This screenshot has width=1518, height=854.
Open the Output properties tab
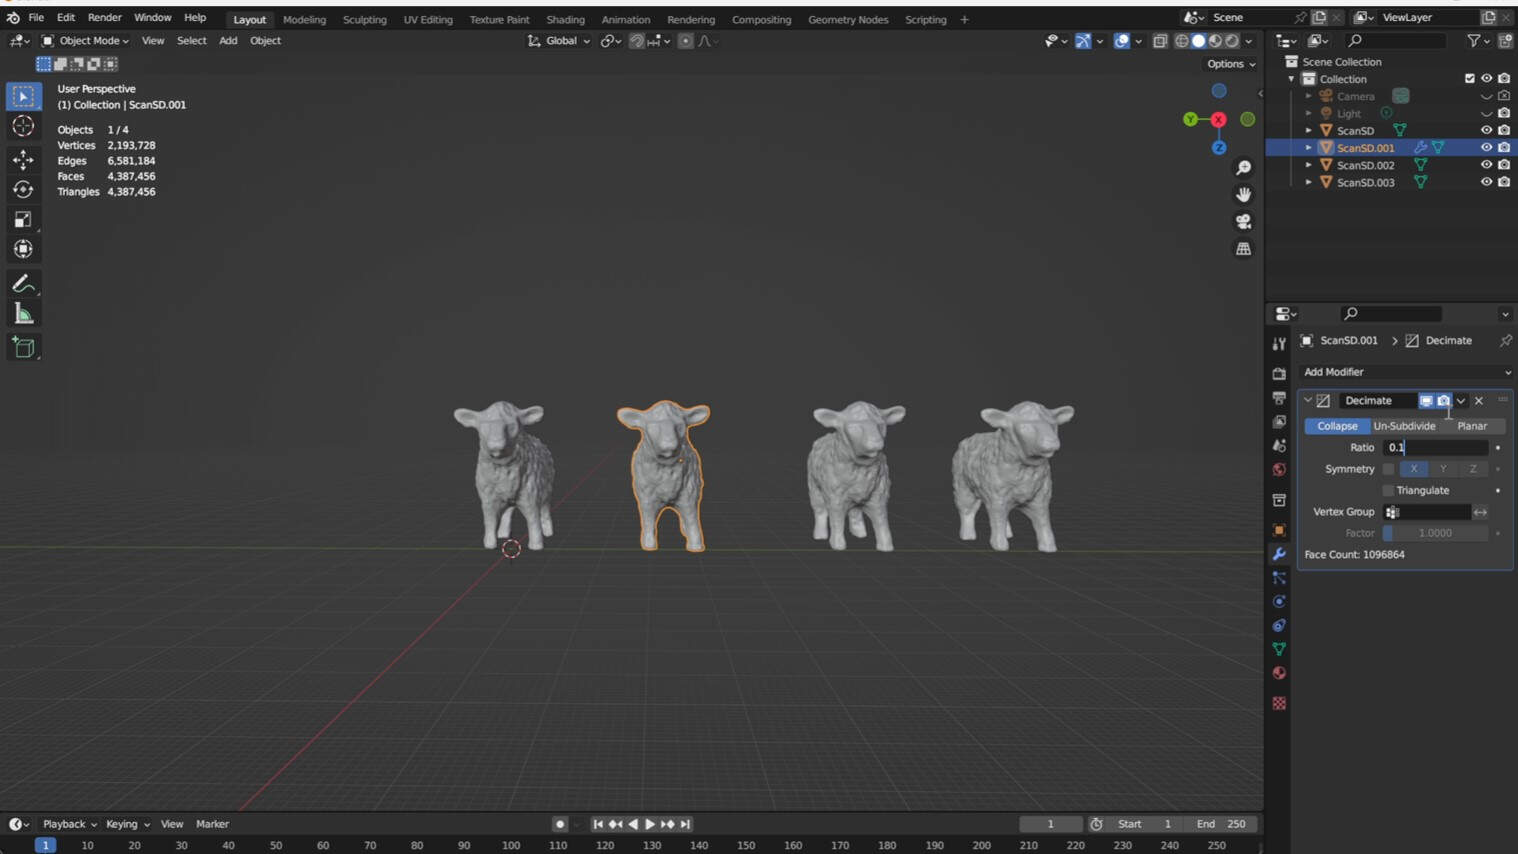[1279, 398]
